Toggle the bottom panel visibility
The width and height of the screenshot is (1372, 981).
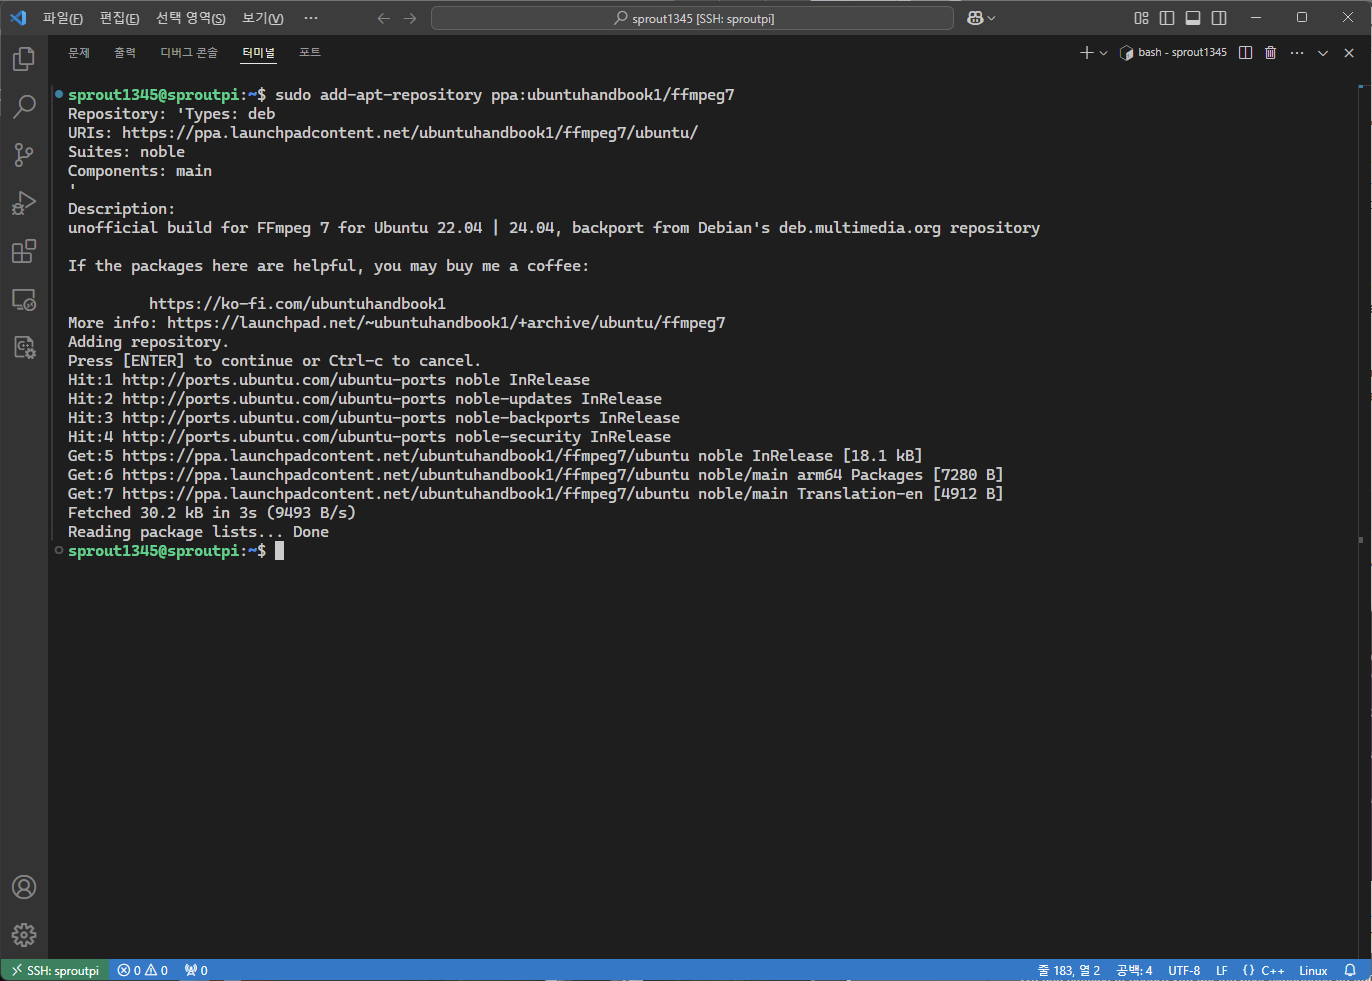click(x=1193, y=18)
